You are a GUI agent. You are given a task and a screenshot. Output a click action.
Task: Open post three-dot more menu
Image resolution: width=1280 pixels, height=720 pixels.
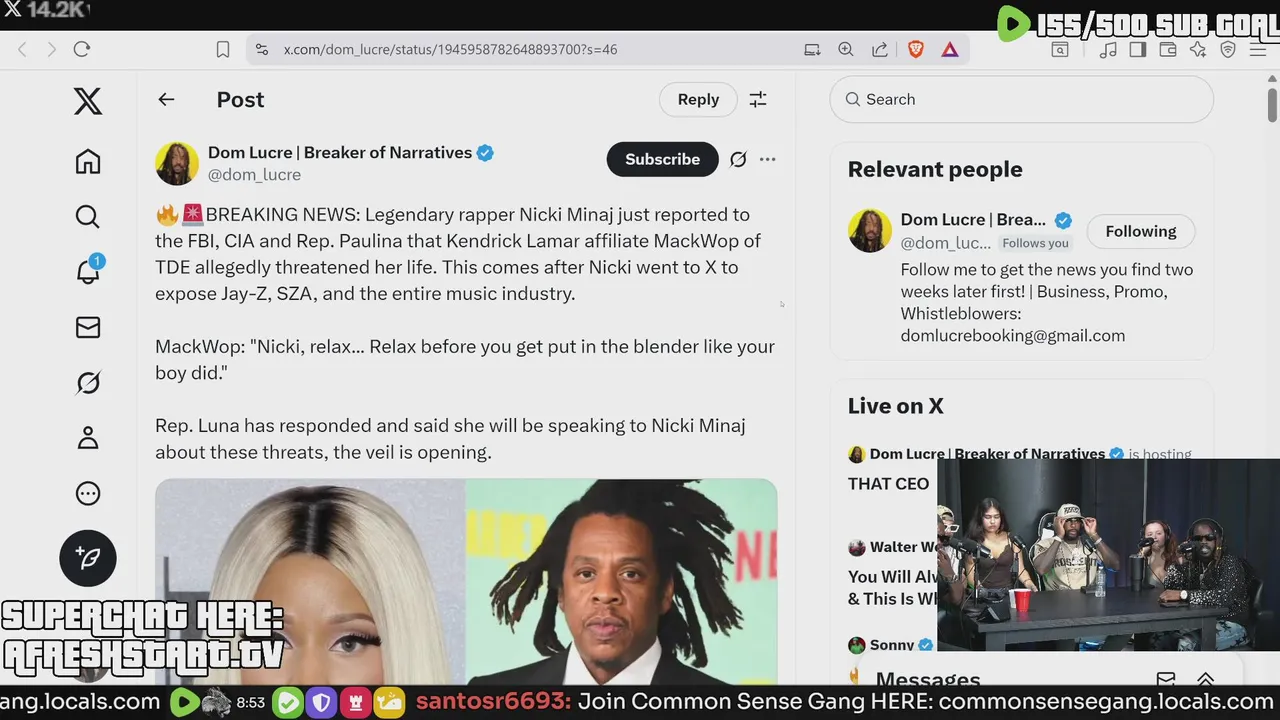click(x=767, y=159)
